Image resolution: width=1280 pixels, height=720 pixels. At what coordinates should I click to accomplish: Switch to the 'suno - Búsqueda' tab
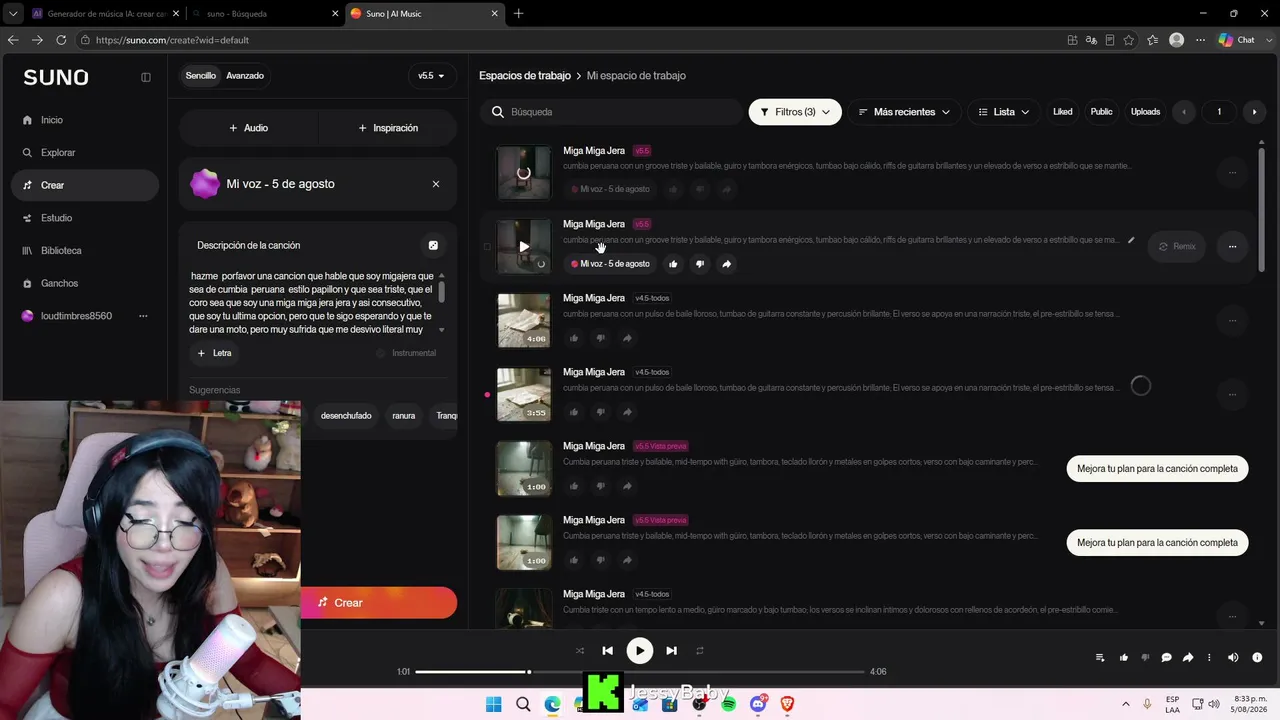click(x=264, y=14)
